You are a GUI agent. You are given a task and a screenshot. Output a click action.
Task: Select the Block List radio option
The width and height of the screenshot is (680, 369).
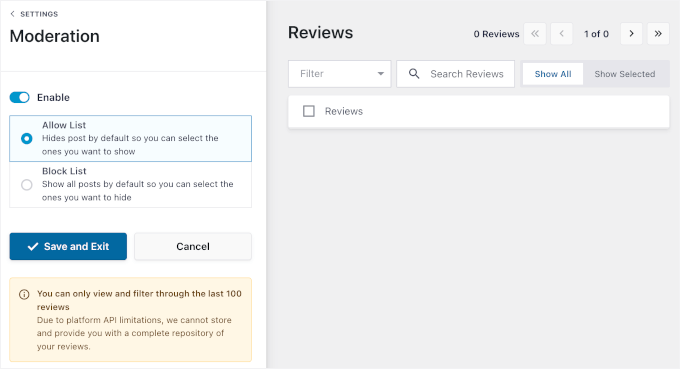[x=26, y=185]
